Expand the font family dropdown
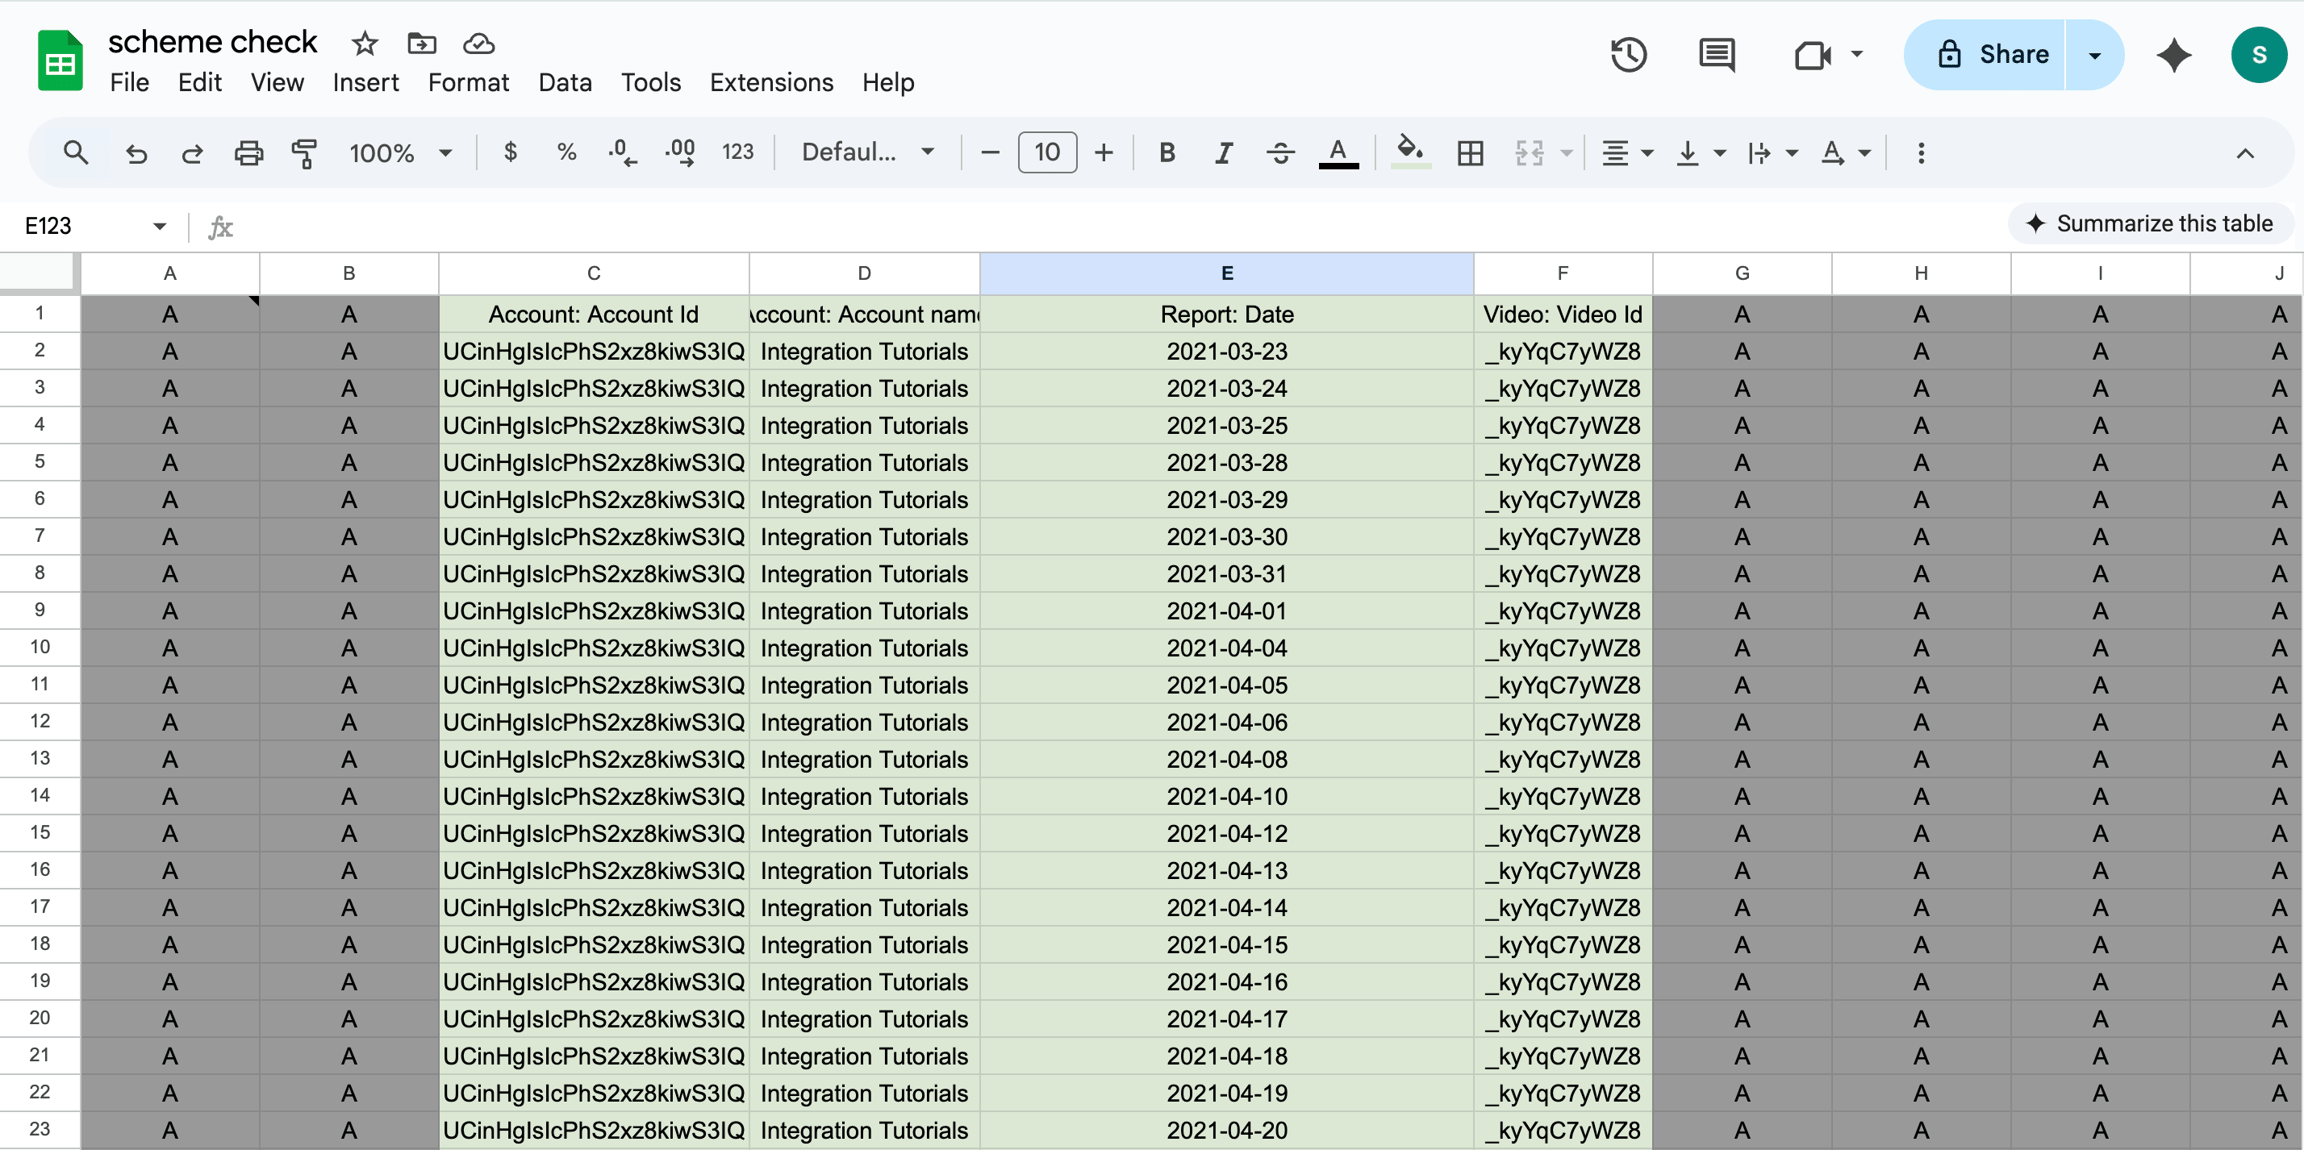This screenshot has width=2304, height=1150. 868,153
